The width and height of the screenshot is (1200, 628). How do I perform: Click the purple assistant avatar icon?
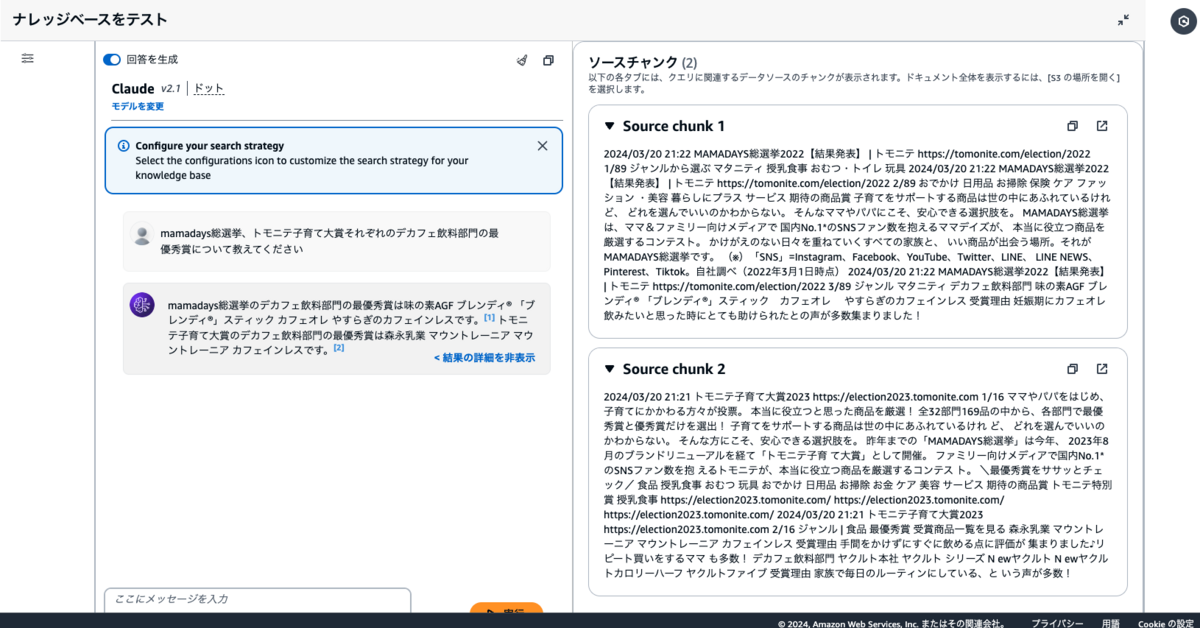click(142, 305)
